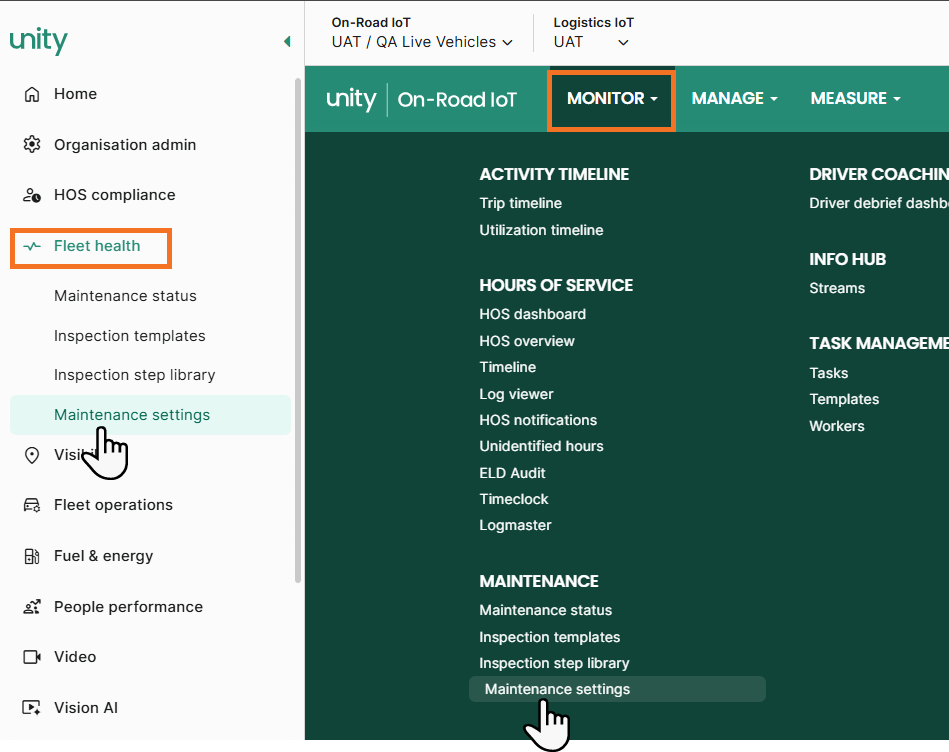Open the HOS dashboard link

[x=532, y=313]
